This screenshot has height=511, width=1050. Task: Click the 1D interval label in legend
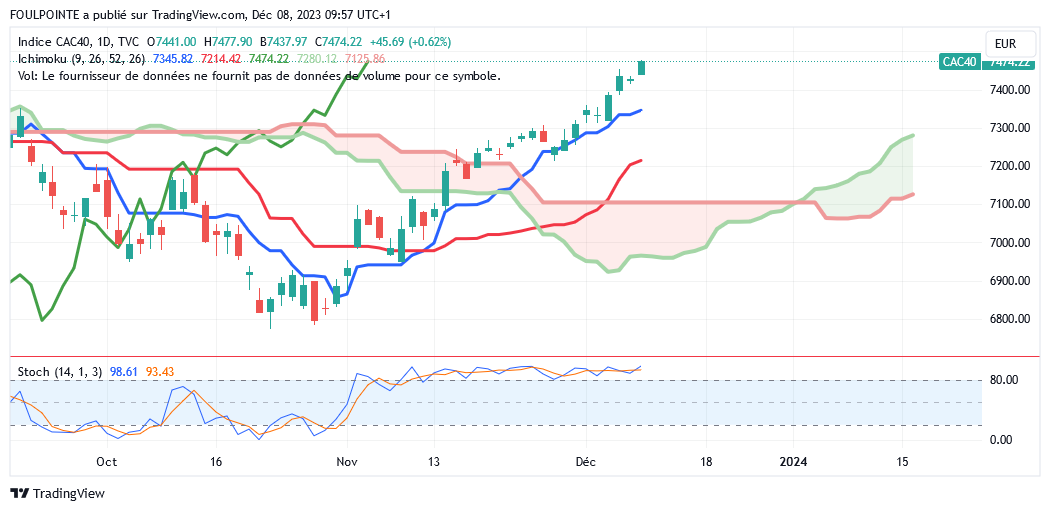(101, 42)
